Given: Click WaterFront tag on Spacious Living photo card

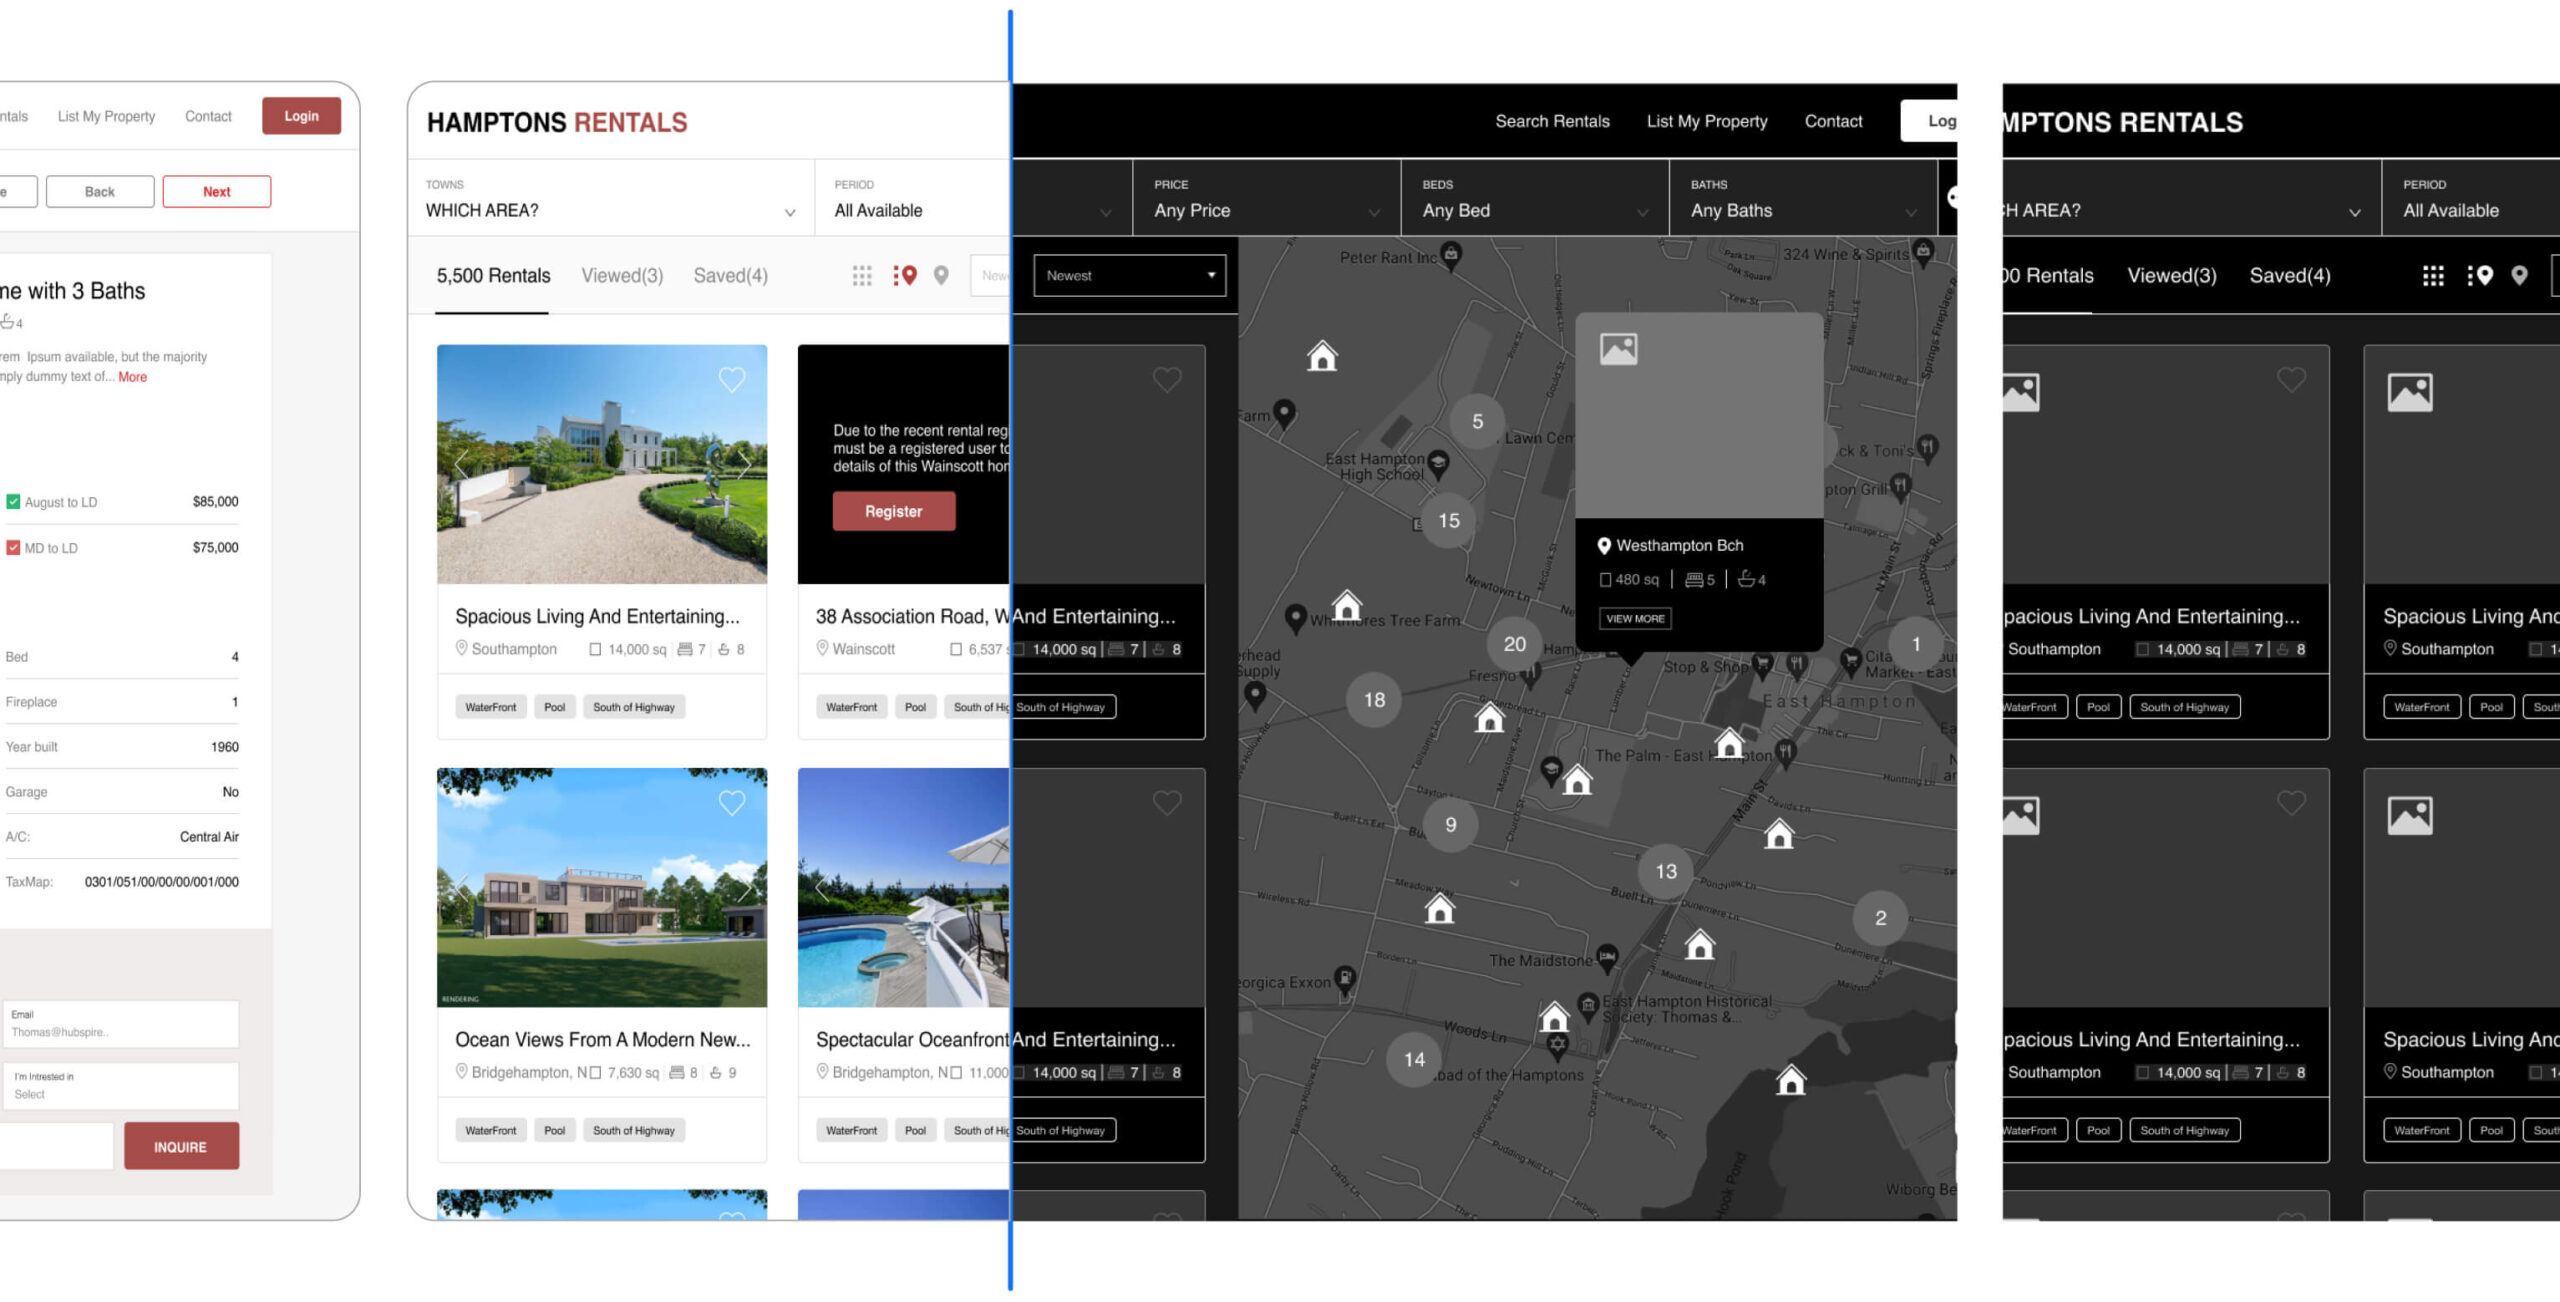Looking at the screenshot, I should point(491,707).
